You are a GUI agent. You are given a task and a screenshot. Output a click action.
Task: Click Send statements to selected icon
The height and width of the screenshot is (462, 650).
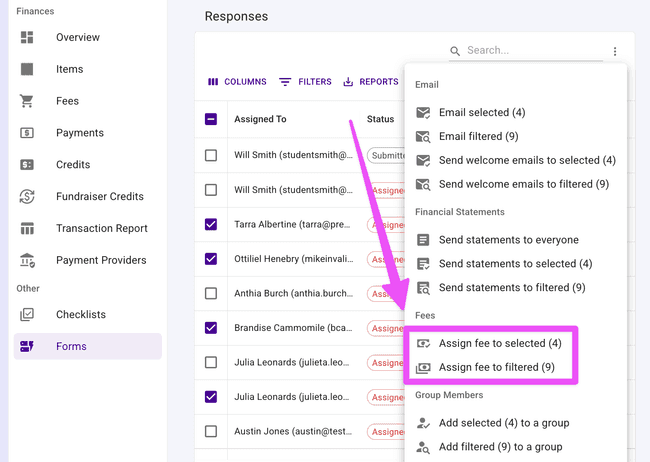pyautogui.click(x=423, y=264)
